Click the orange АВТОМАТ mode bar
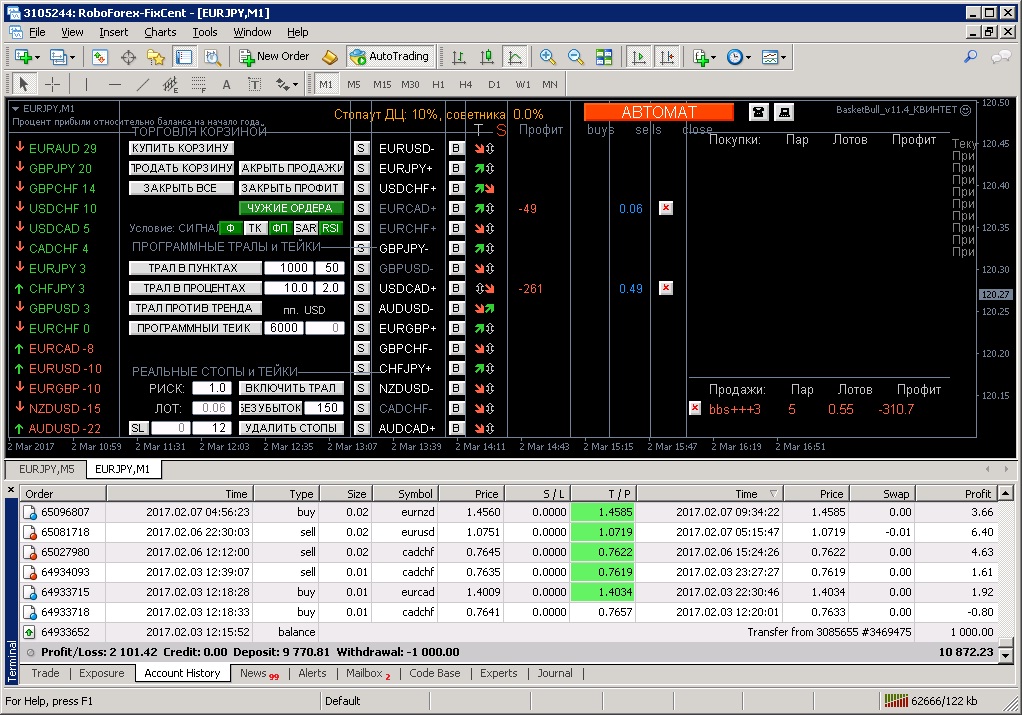The height and width of the screenshot is (715, 1022). click(658, 112)
